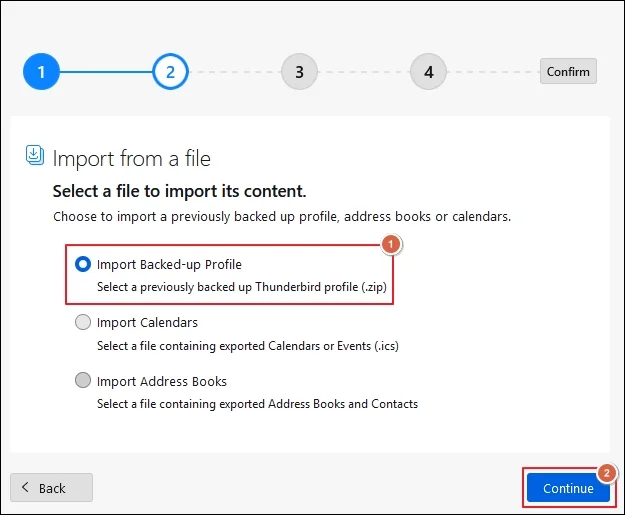Click the import-from-file icon beside the heading

[x=35, y=155]
